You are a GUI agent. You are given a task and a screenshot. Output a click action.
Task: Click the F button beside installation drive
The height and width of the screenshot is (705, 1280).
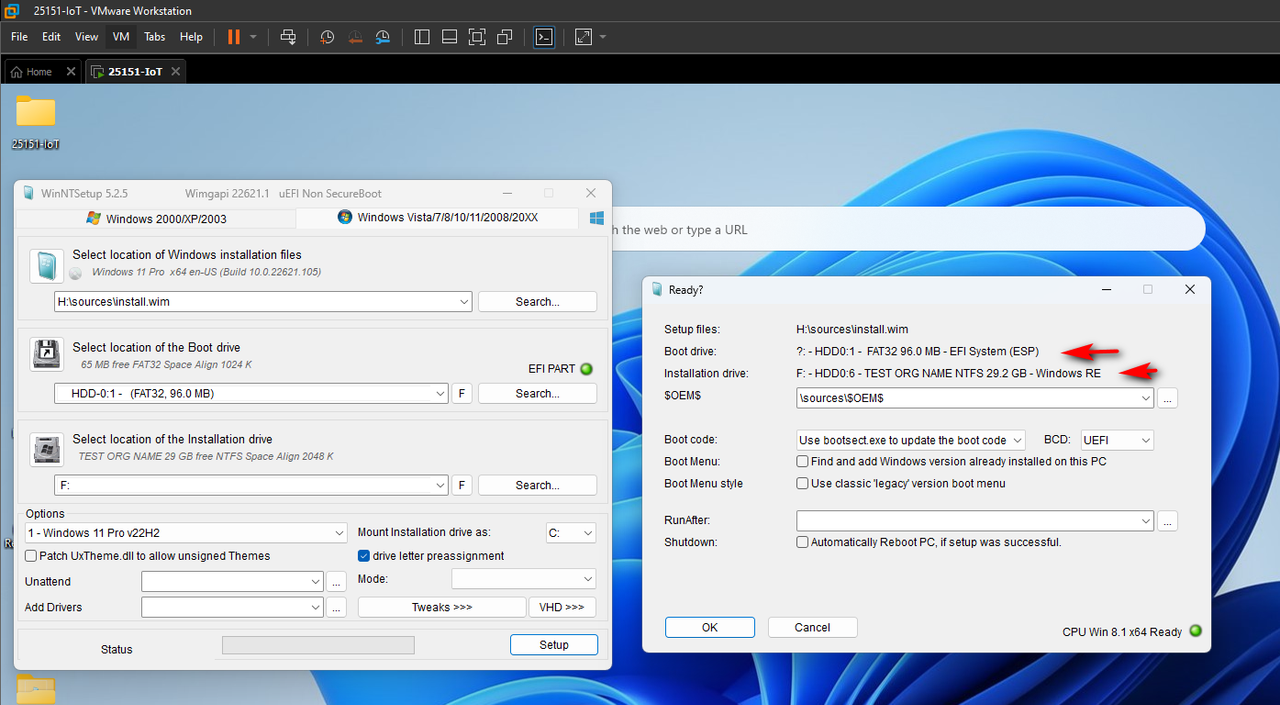point(463,486)
